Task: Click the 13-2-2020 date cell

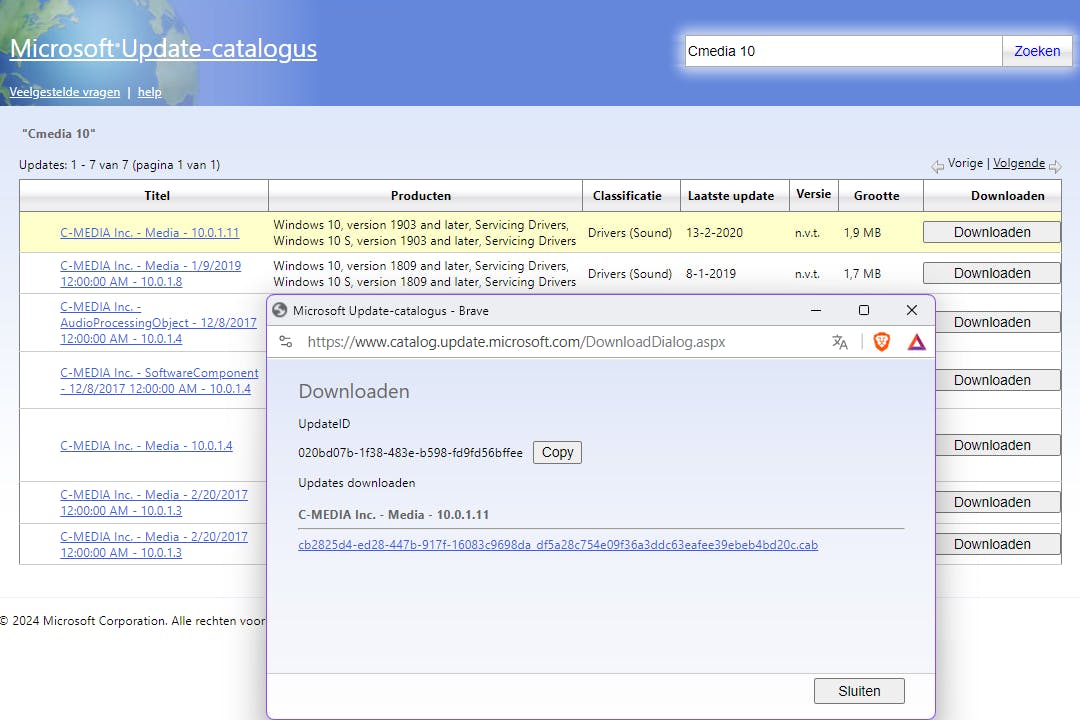Action: [714, 233]
